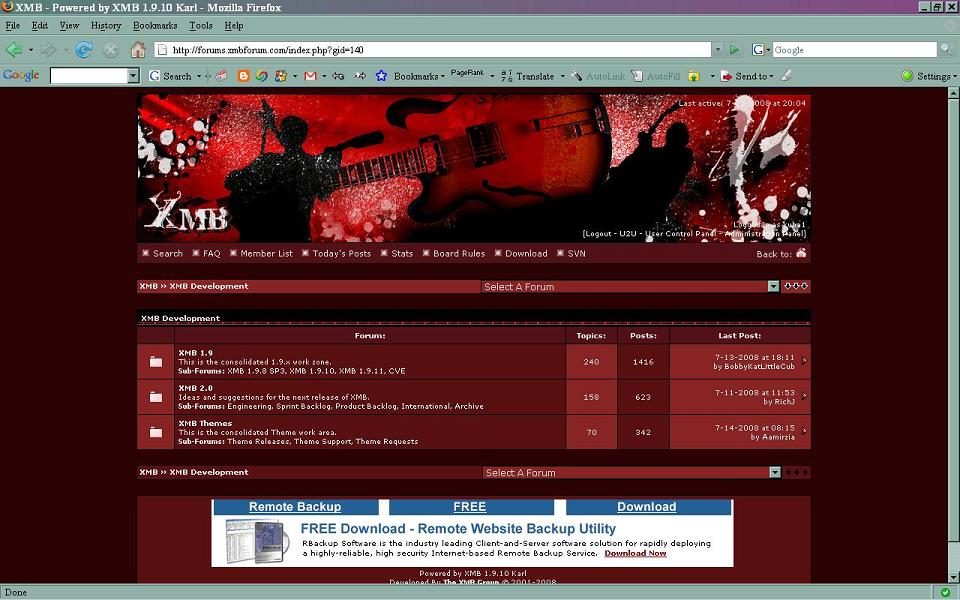
Task: Click the Member List link
Action: pyautogui.click(x=266, y=254)
